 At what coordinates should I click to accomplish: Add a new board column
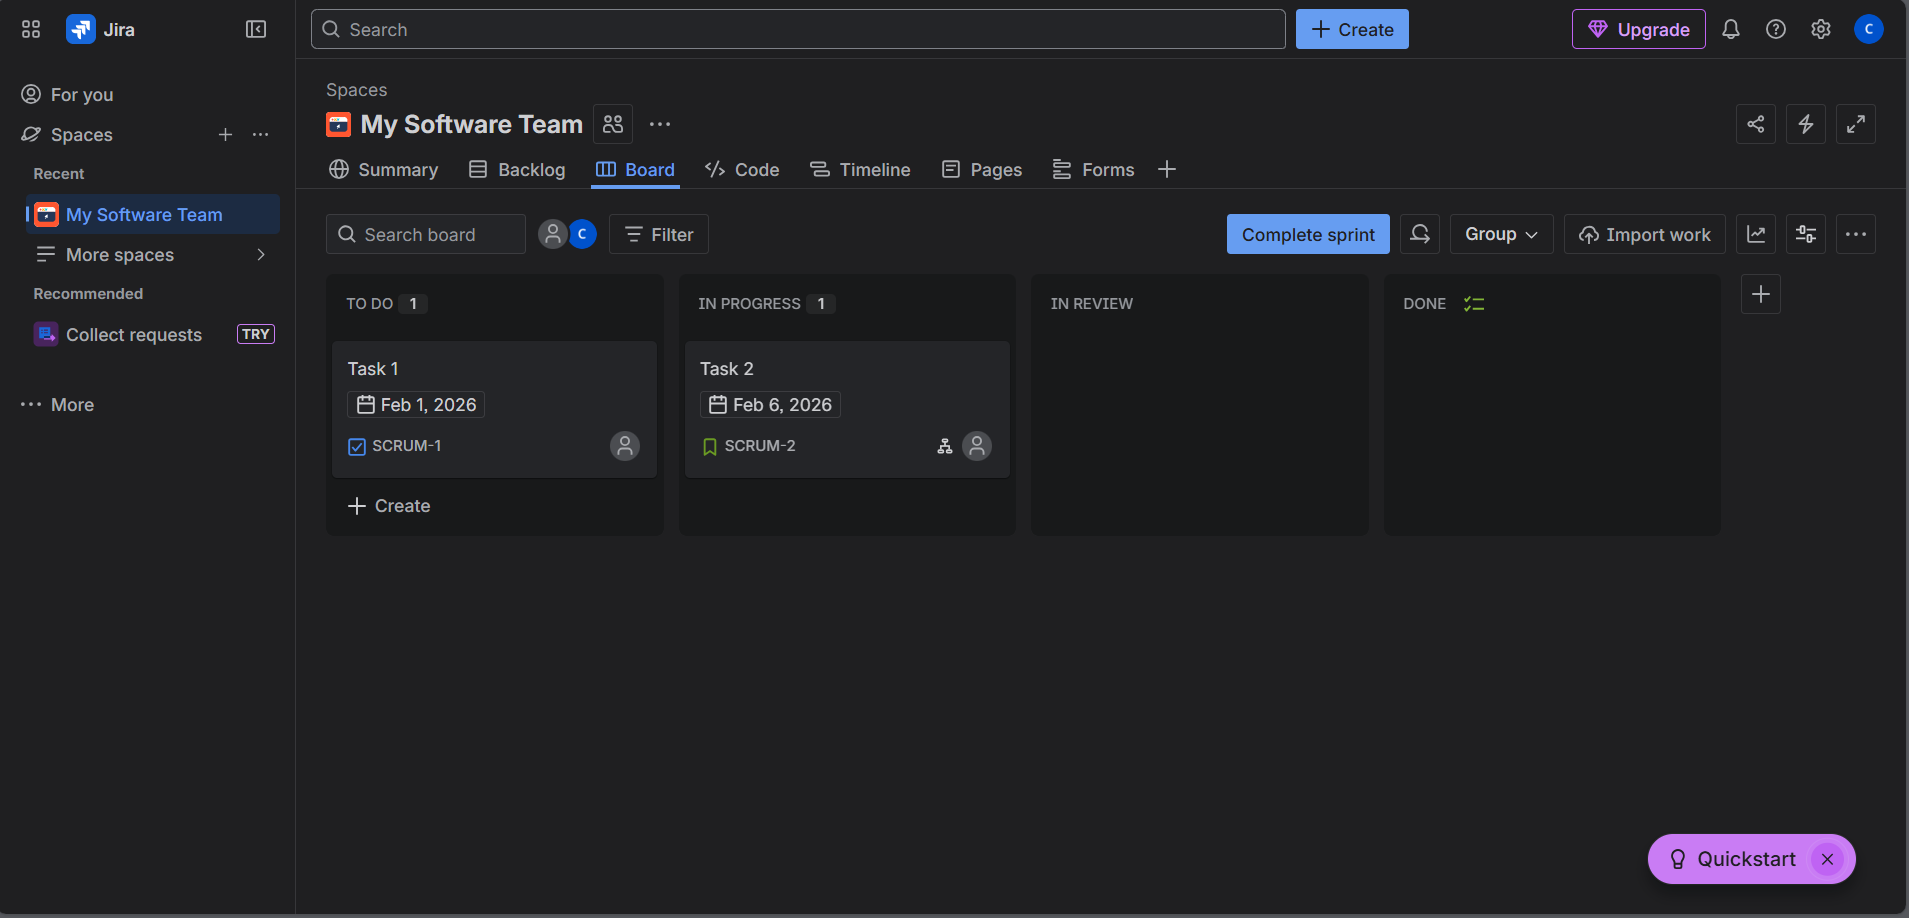(1760, 294)
